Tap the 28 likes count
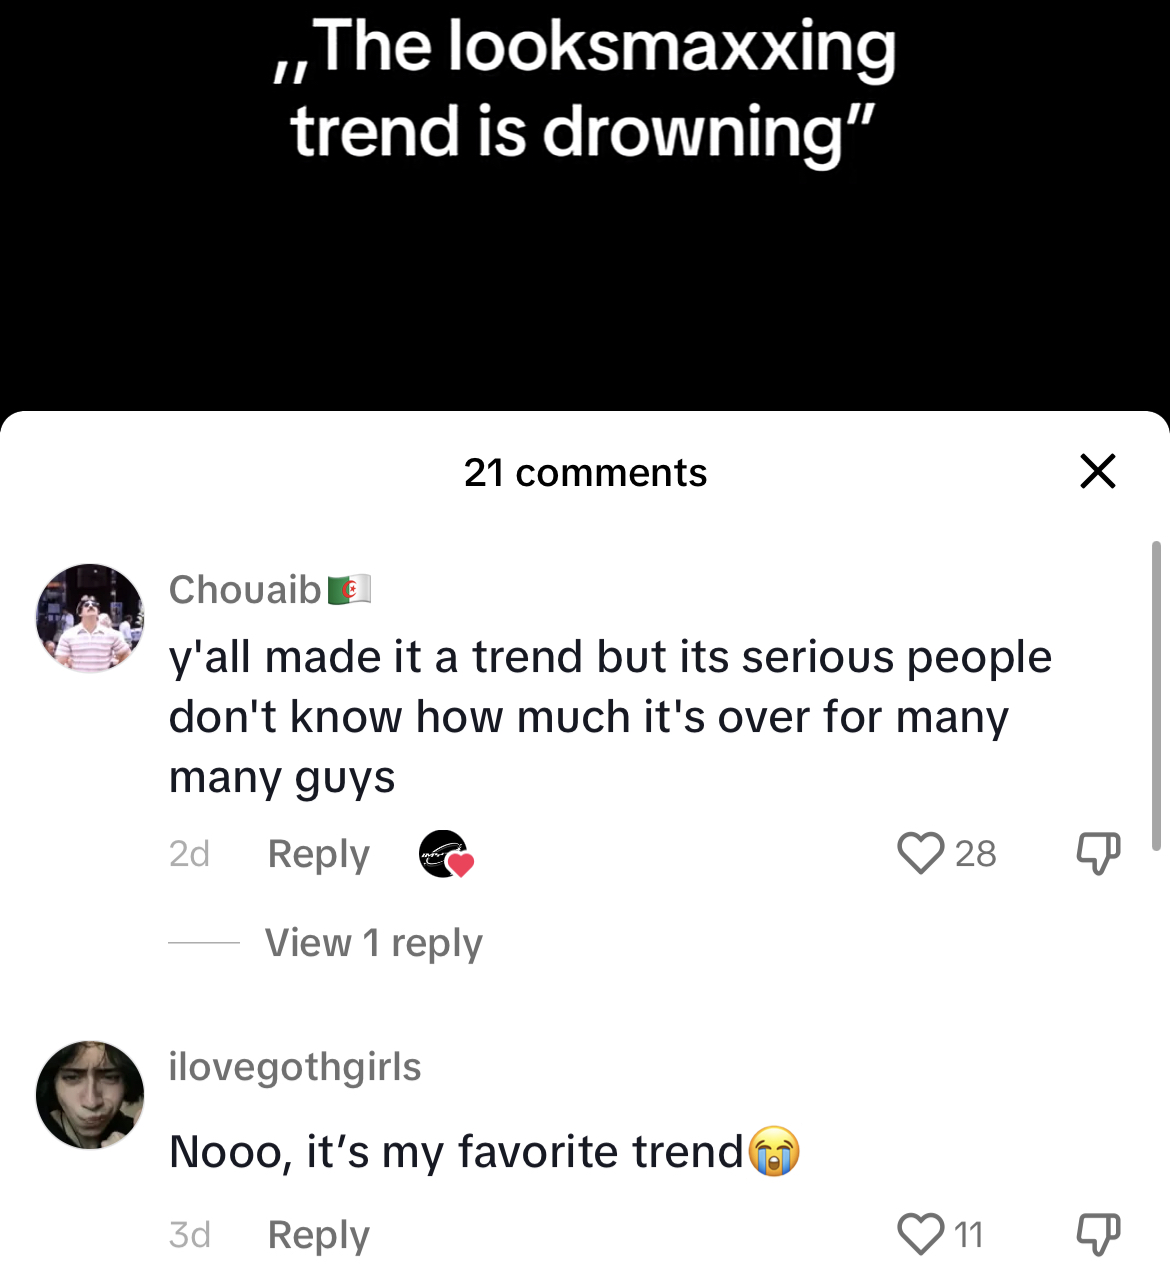This screenshot has width=1170, height=1273. [975, 854]
